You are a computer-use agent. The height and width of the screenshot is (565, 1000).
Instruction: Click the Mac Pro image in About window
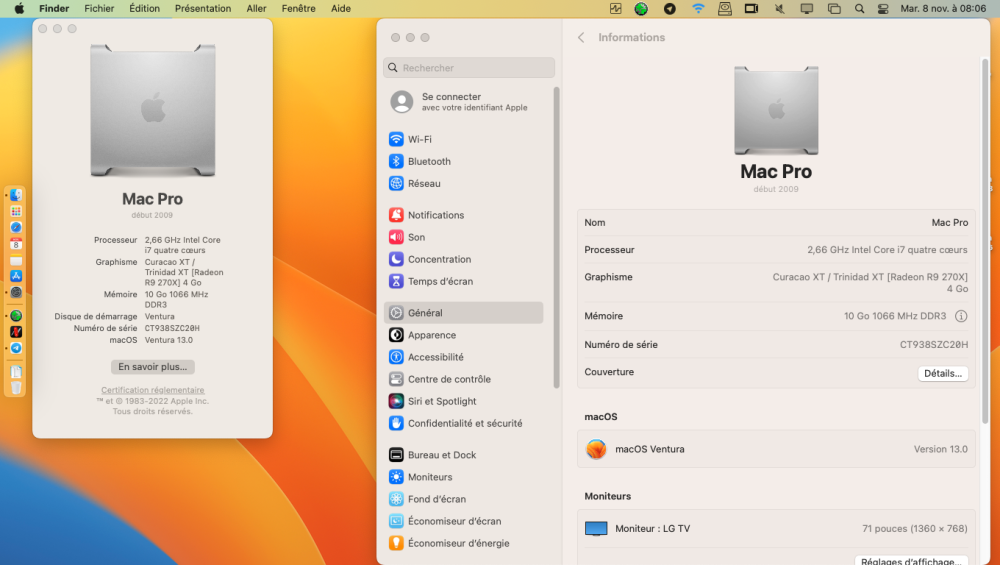(152, 110)
